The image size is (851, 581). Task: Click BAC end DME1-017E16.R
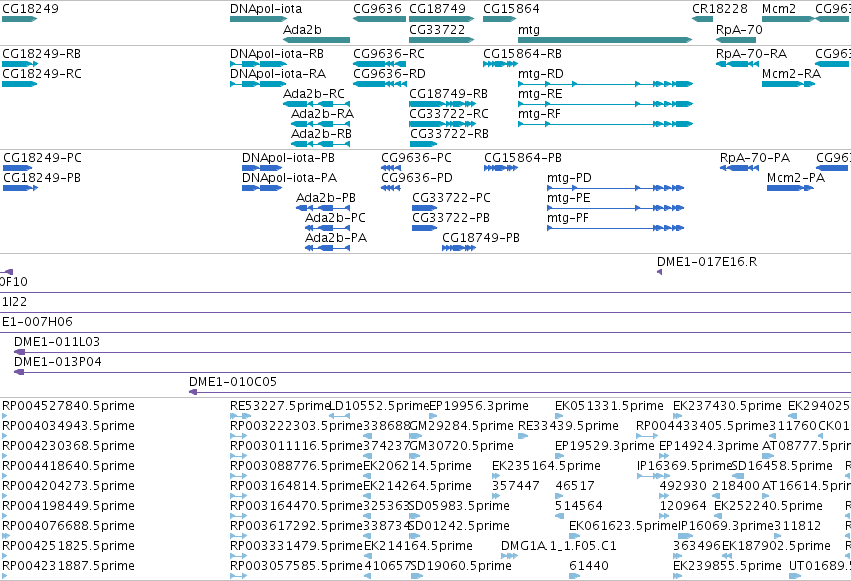(707, 262)
